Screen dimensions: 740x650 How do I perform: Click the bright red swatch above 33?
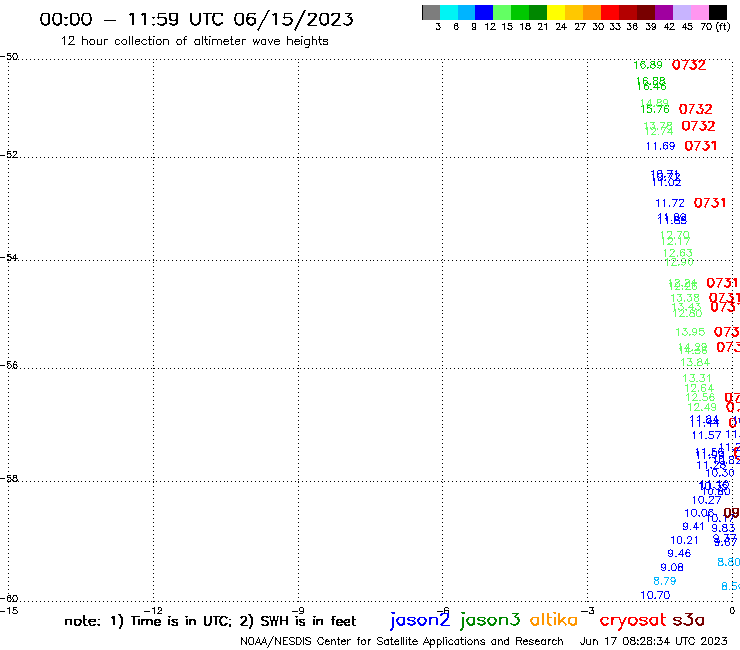pyautogui.click(x=610, y=12)
